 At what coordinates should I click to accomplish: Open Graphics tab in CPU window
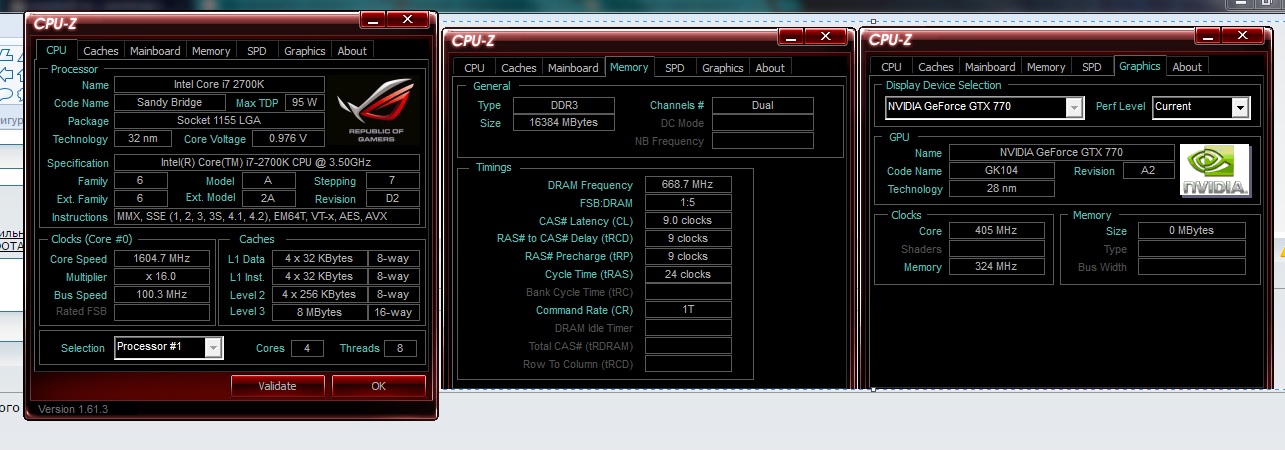click(304, 50)
